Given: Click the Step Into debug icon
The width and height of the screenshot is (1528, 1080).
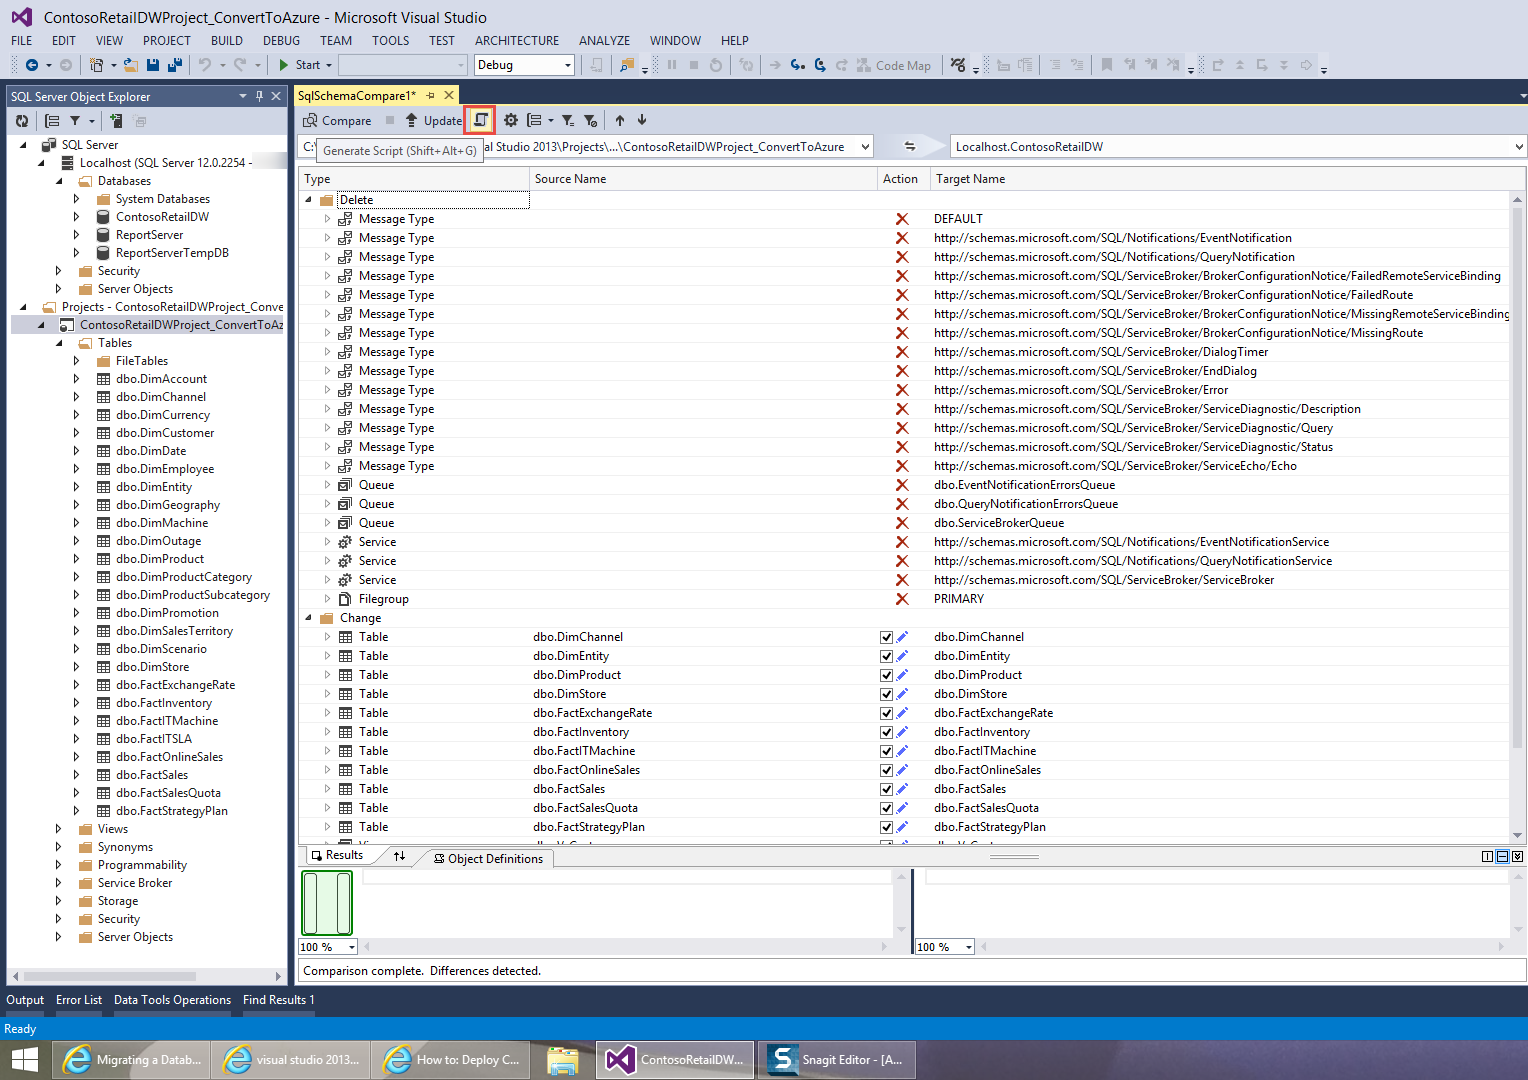Looking at the screenshot, I should click(x=797, y=65).
